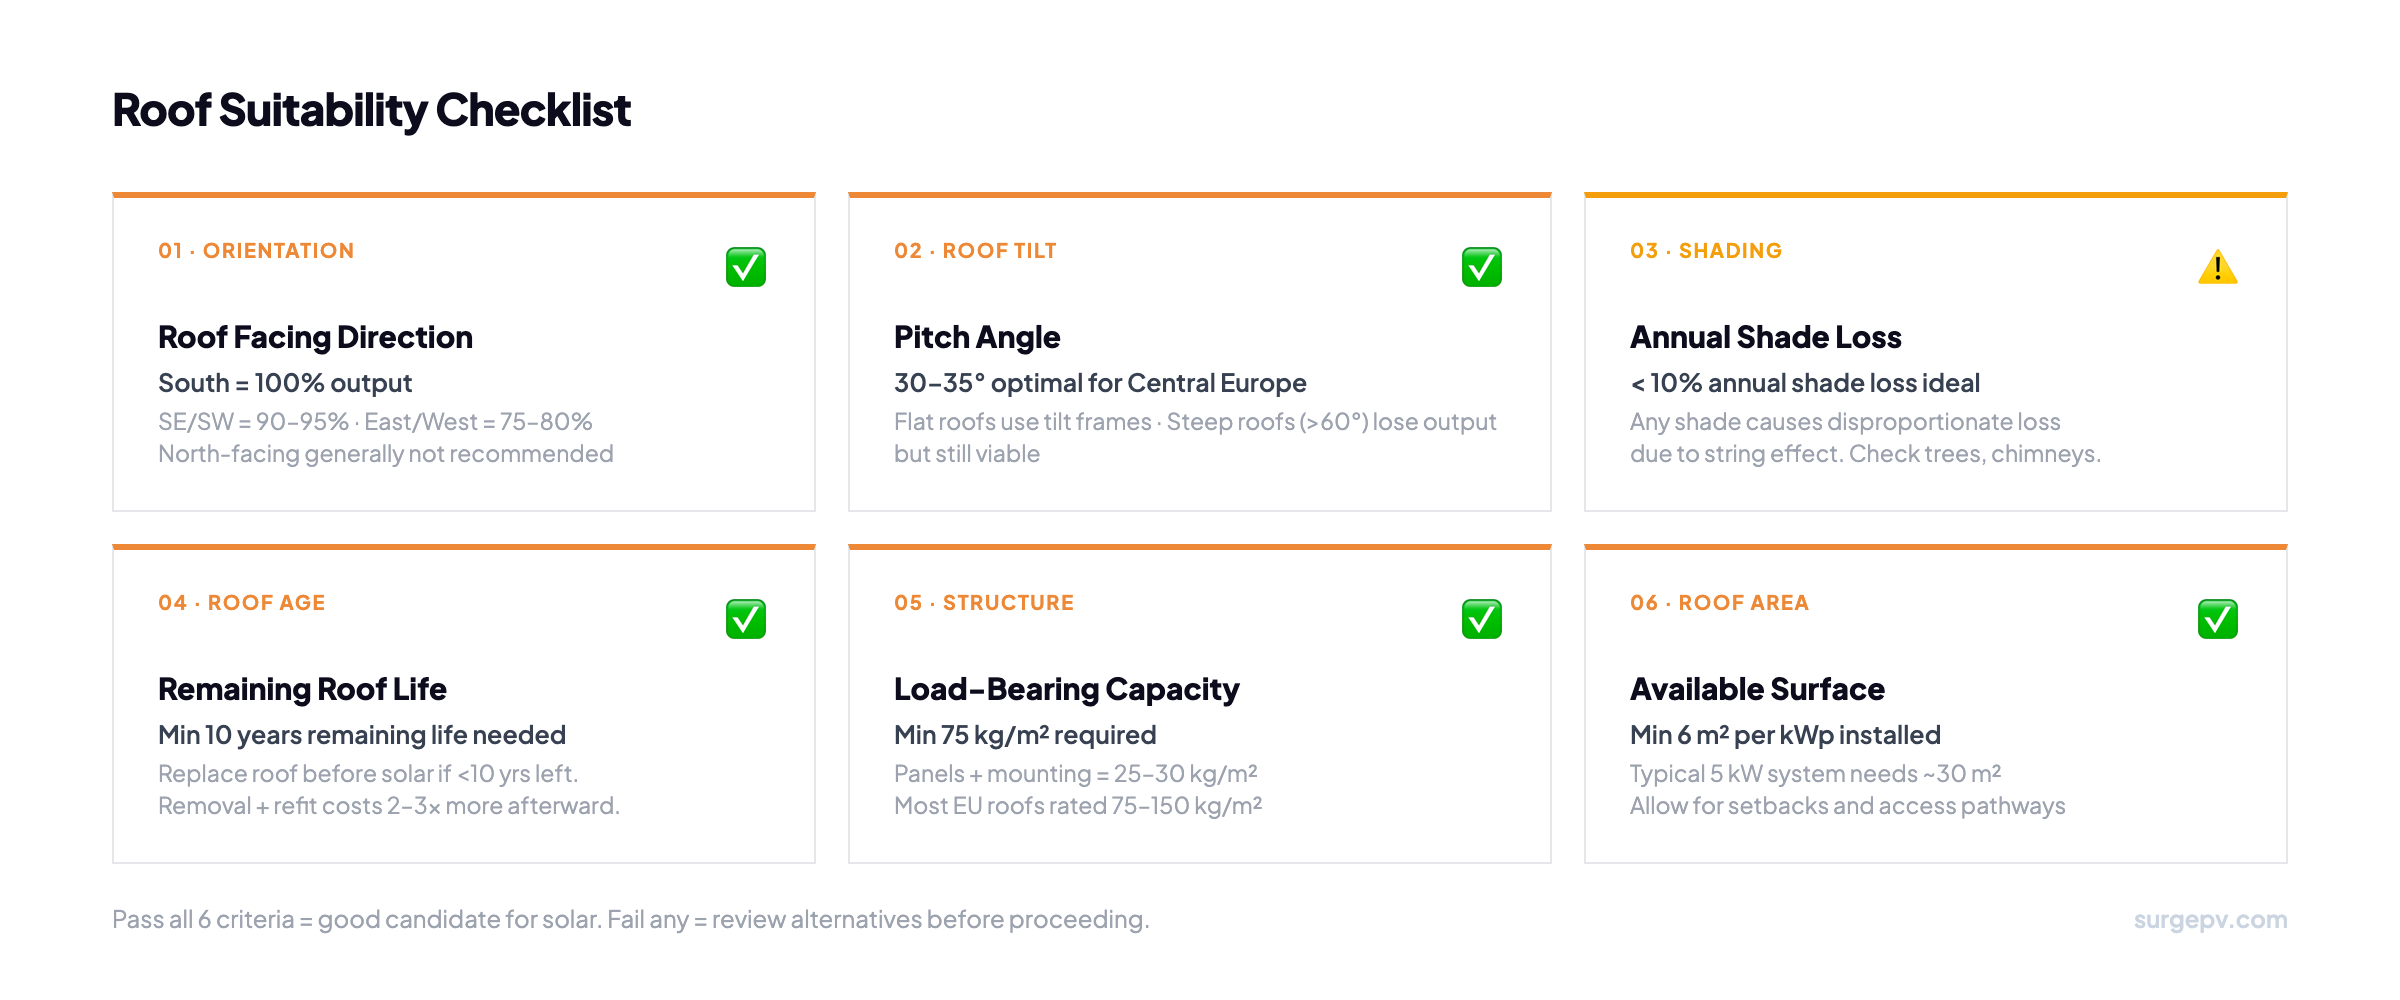Click the "Roof Facing Direction" heading
This screenshot has height=1000, width=2400.
click(x=315, y=338)
